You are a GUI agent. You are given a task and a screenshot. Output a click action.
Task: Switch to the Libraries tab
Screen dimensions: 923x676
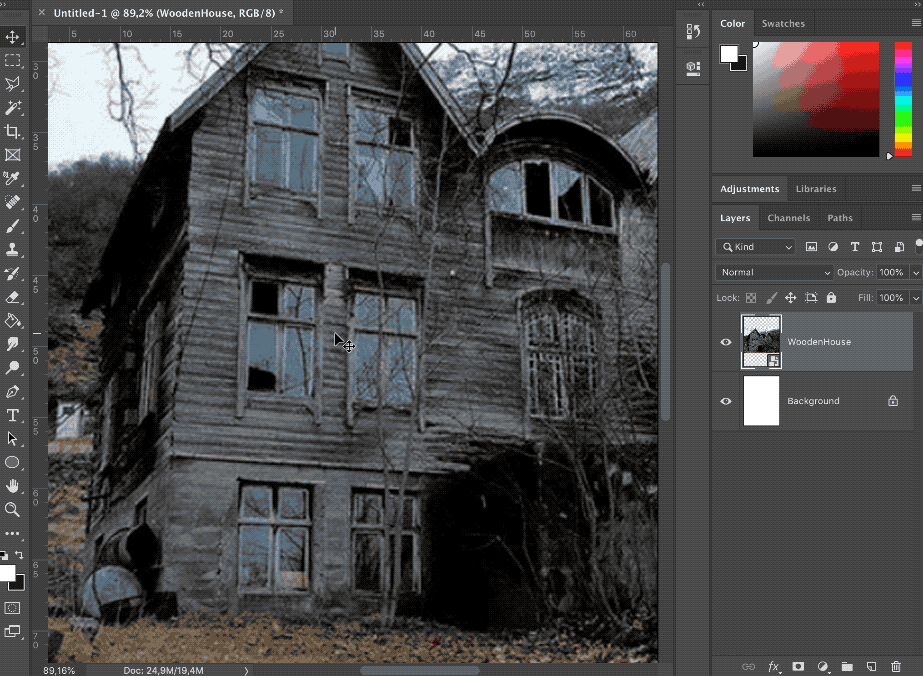[816, 189]
